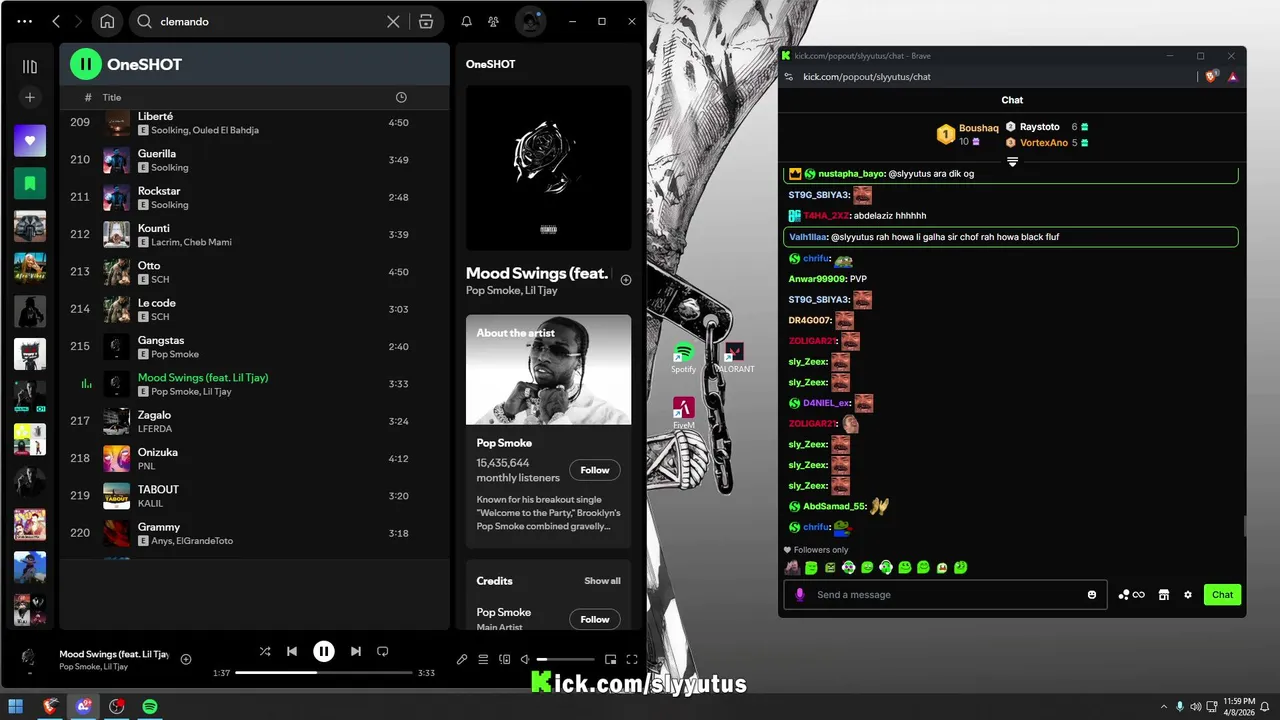Toggle shuffle playback
Screen dimensions: 1280x720
point(265,651)
